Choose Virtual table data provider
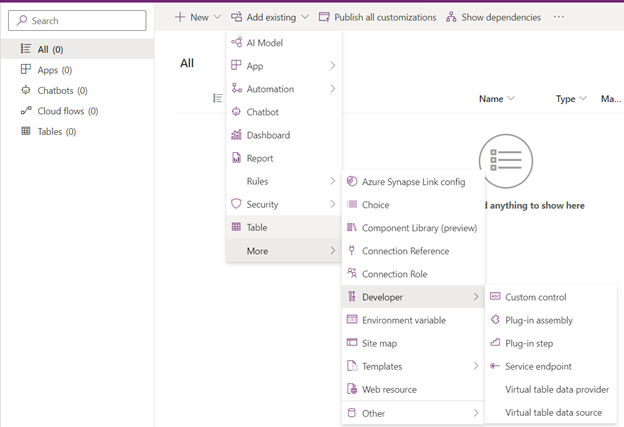 551,389
